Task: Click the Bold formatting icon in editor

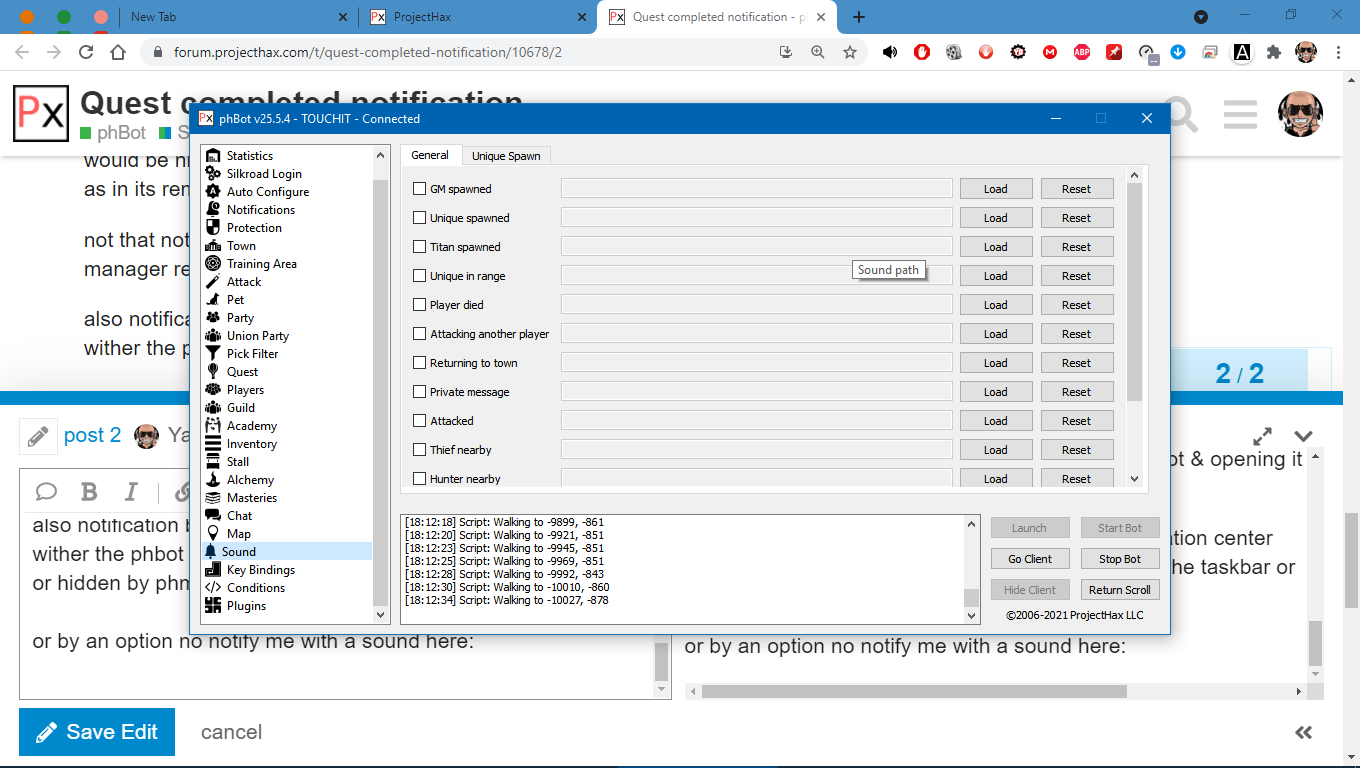Action: click(x=89, y=491)
